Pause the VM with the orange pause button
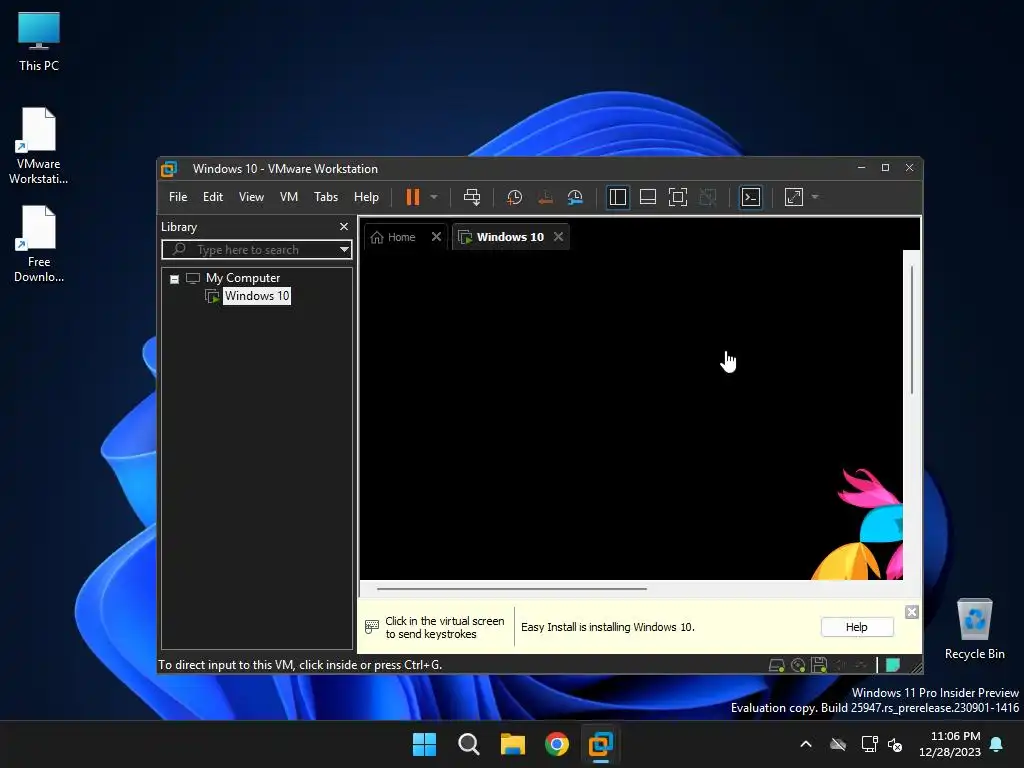This screenshot has width=1024, height=768. pos(413,197)
